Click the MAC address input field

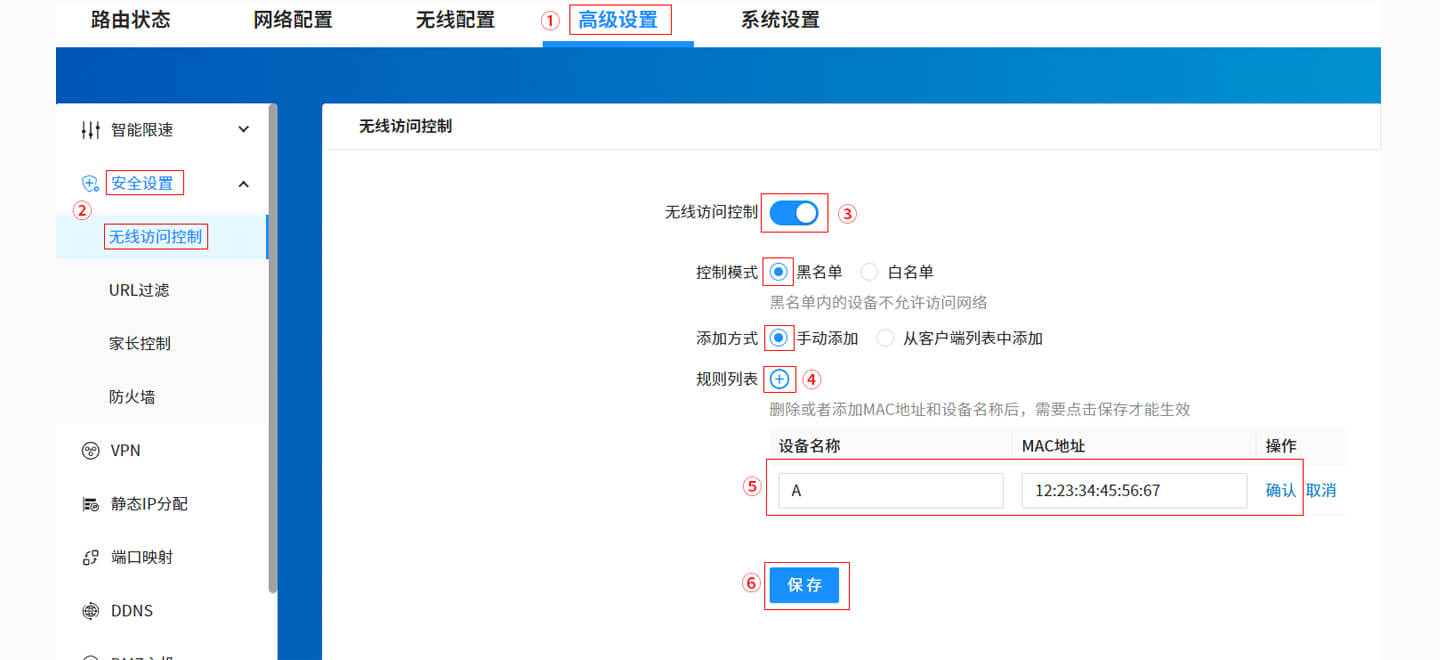1133,490
